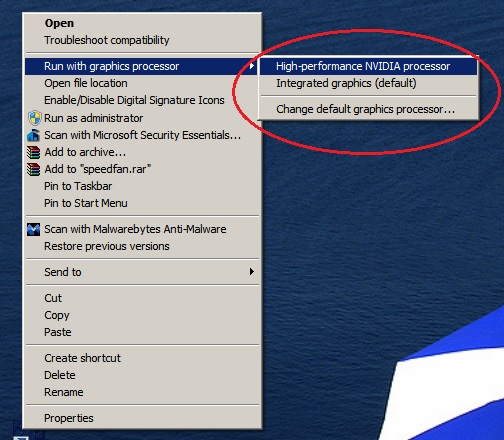
Task: Click the Malwarebytes Anti-Malware icon
Action: point(33,229)
